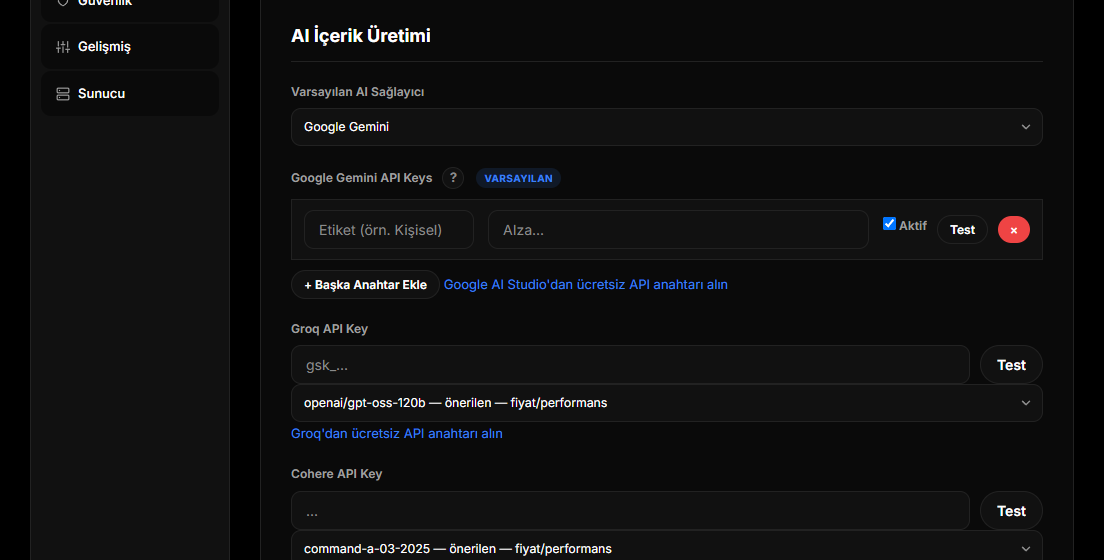The width and height of the screenshot is (1104, 560).
Task: Focus the Gemini API key field
Action: [x=678, y=230]
